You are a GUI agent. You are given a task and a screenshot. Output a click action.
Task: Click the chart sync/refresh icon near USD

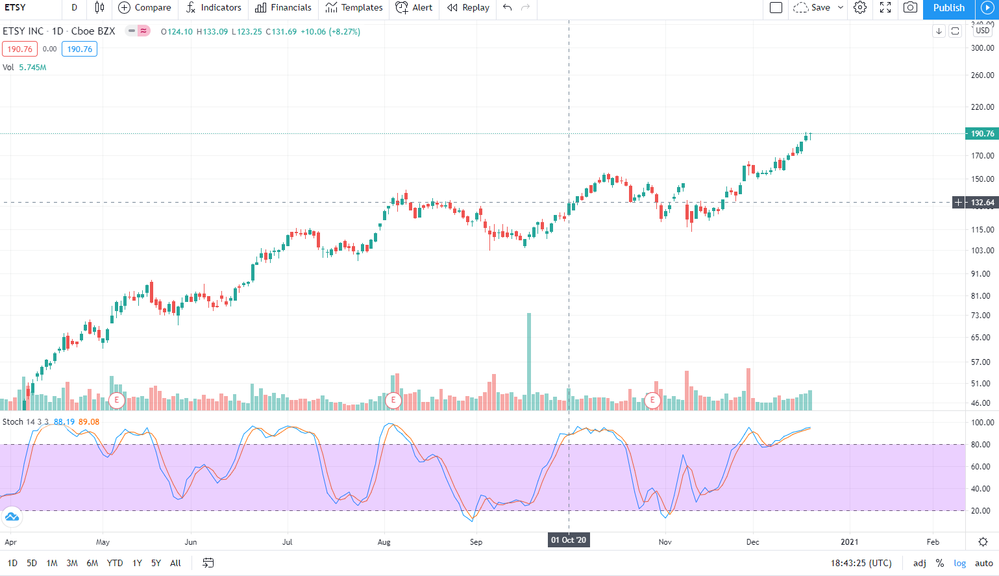(x=955, y=31)
